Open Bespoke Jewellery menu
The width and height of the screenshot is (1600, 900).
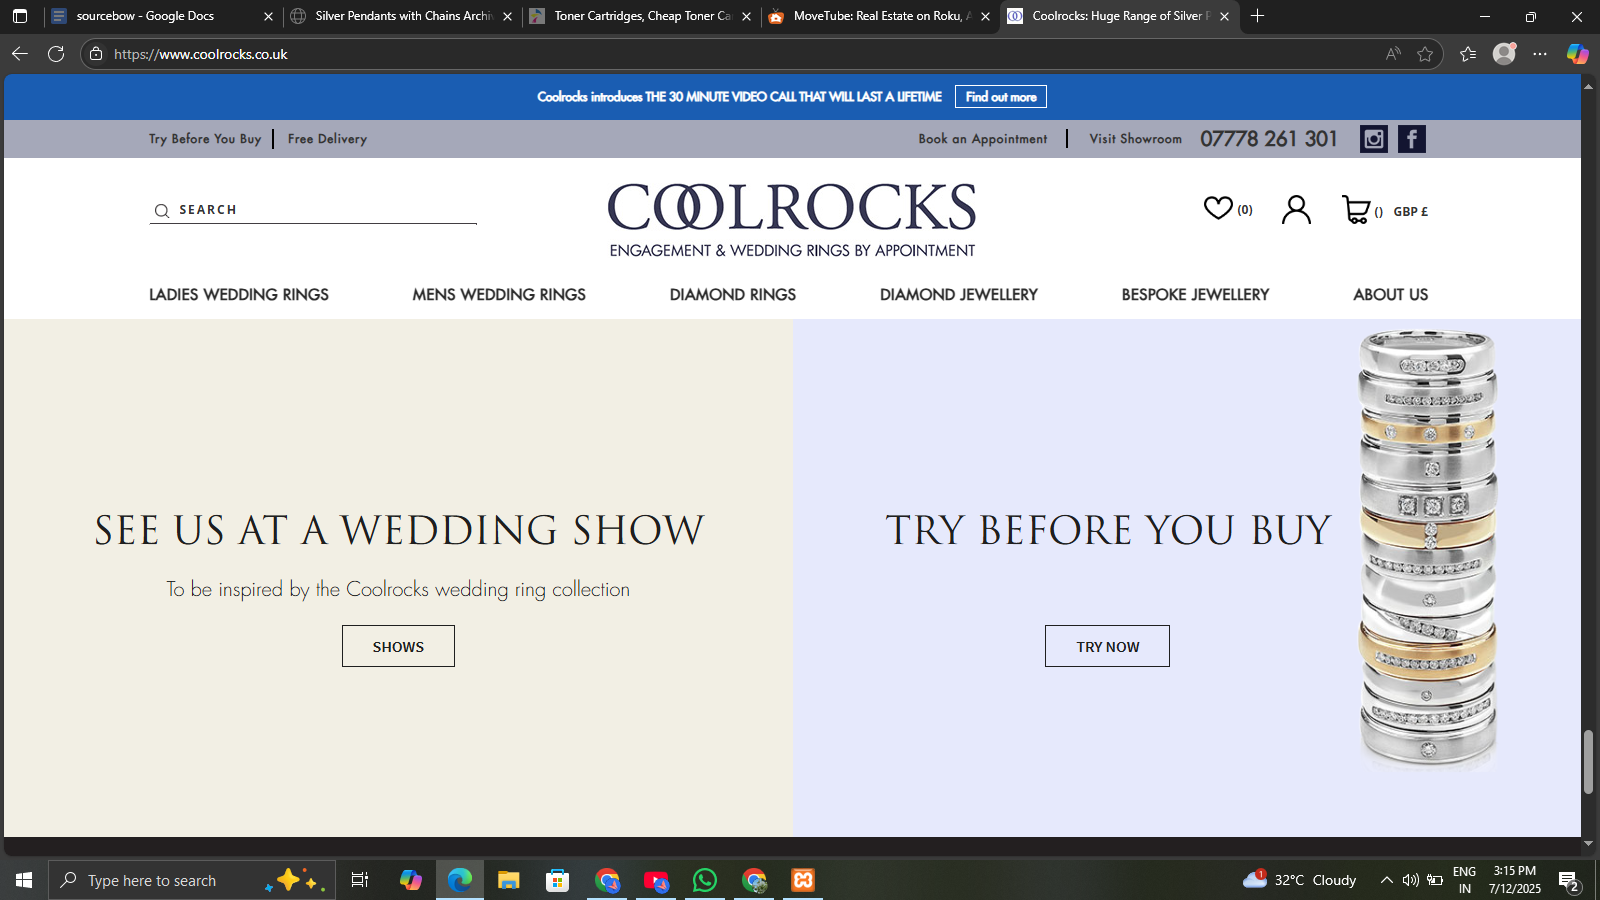(1195, 295)
